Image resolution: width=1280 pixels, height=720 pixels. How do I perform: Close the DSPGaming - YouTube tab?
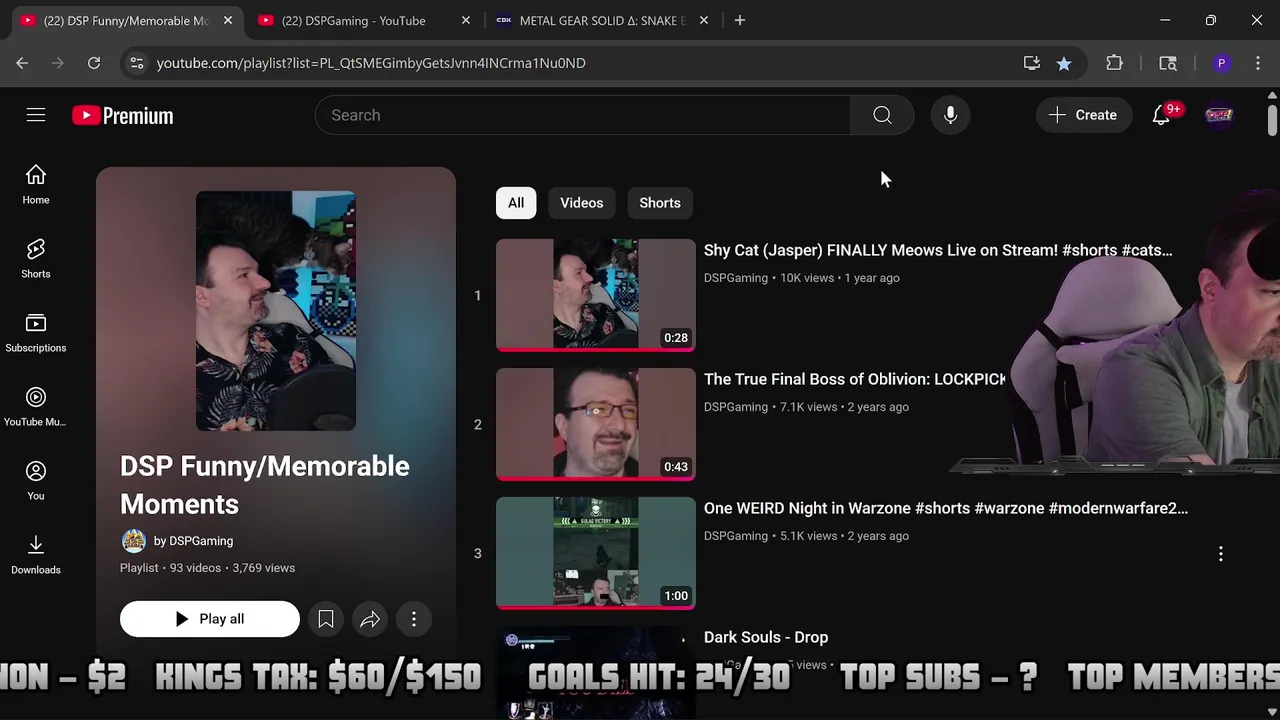pyautogui.click(x=465, y=20)
